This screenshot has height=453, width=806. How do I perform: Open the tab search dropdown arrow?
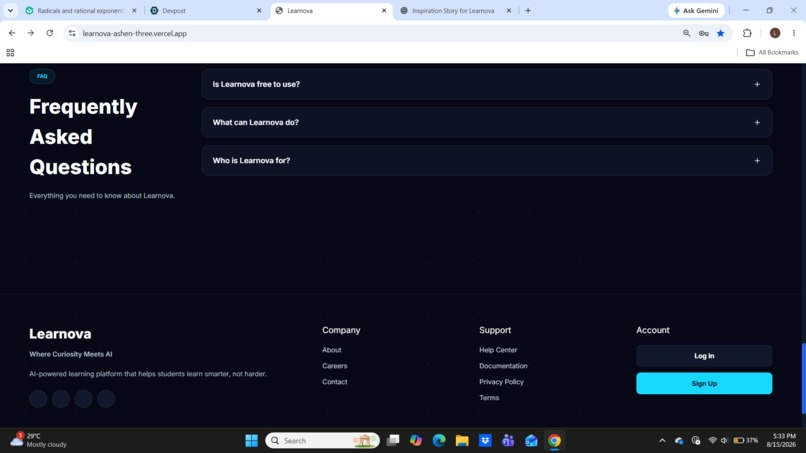(x=10, y=10)
